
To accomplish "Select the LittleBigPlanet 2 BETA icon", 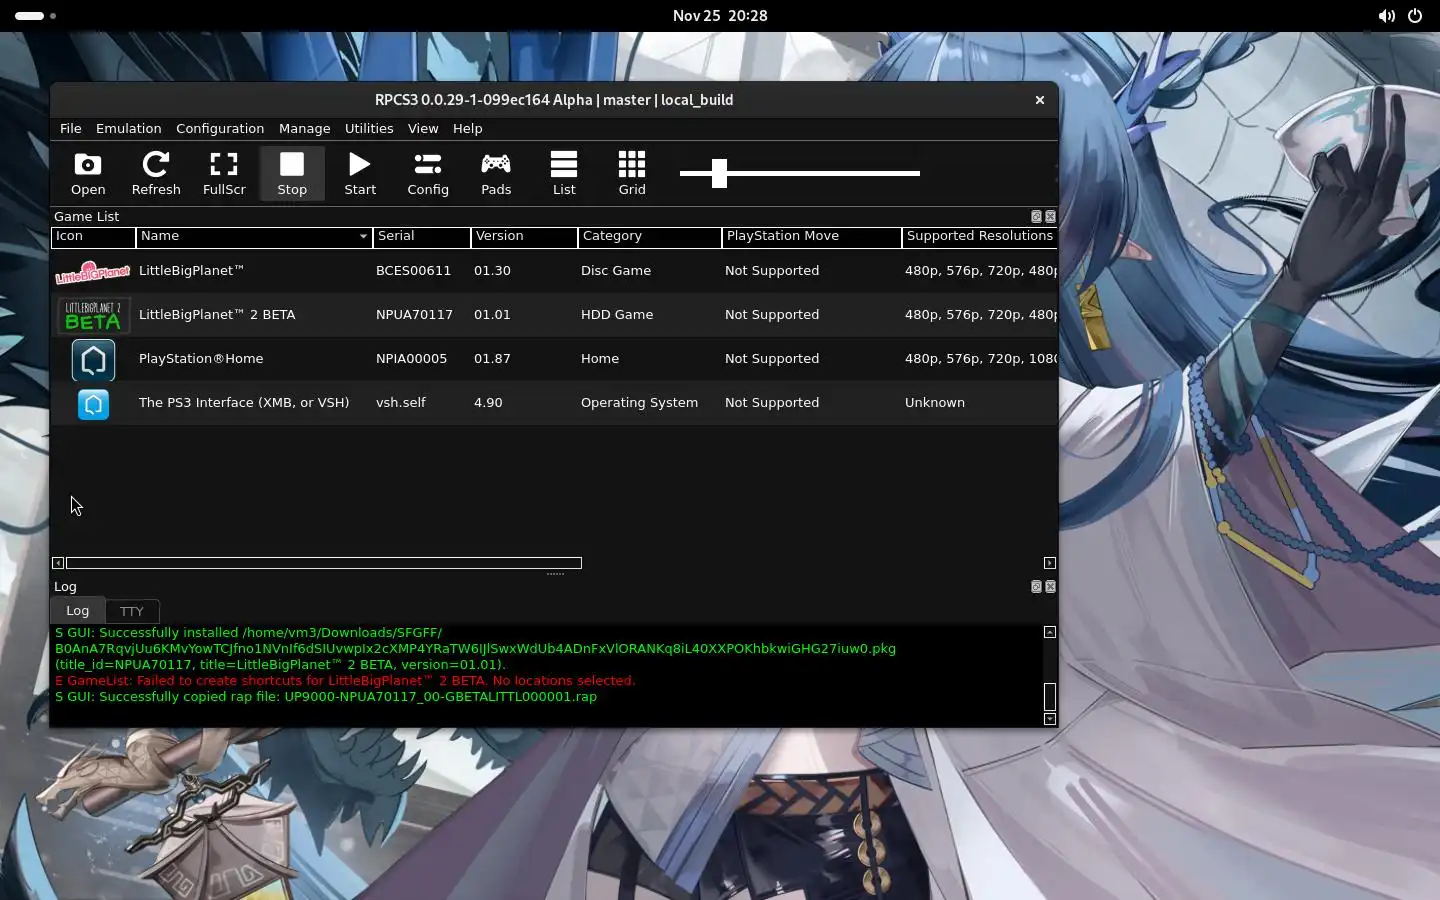I will point(93,315).
